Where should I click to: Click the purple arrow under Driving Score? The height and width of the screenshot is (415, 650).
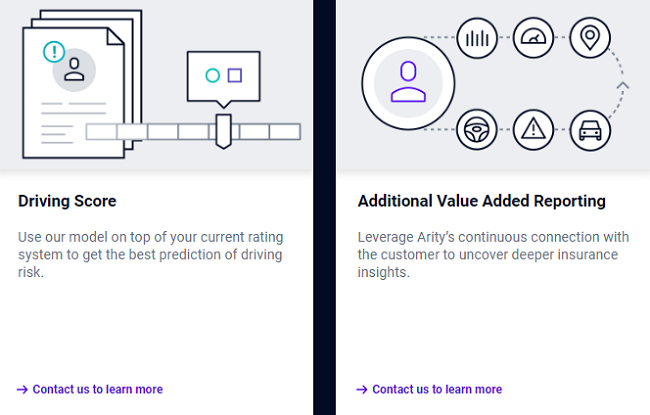pyautogui.click(x=23, y=389)
